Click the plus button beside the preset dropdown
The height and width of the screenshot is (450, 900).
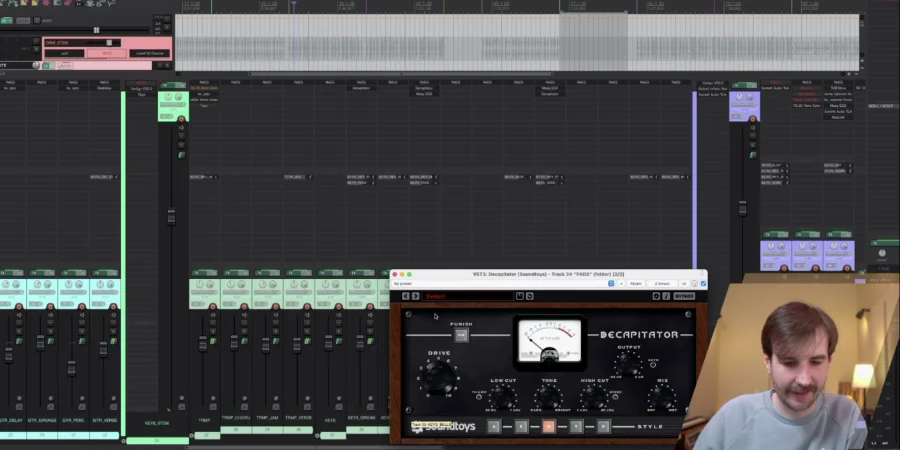(x=621, y=284)
